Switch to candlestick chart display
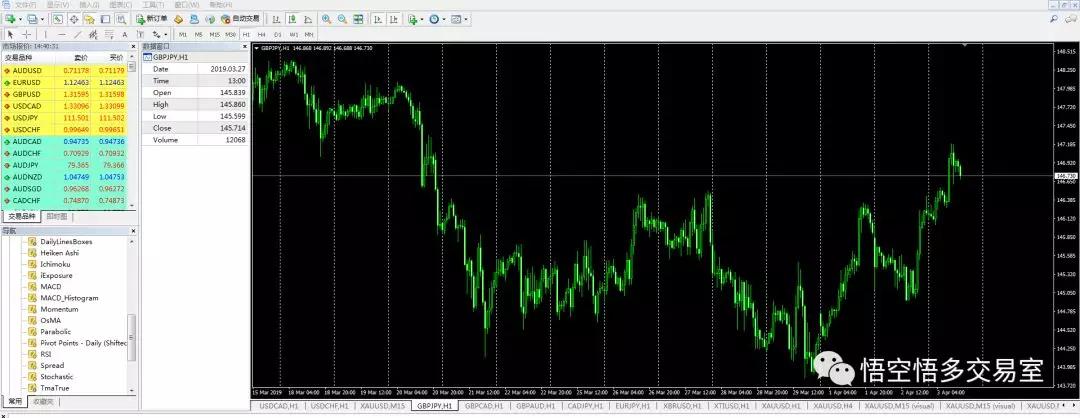 coord(289,19)
